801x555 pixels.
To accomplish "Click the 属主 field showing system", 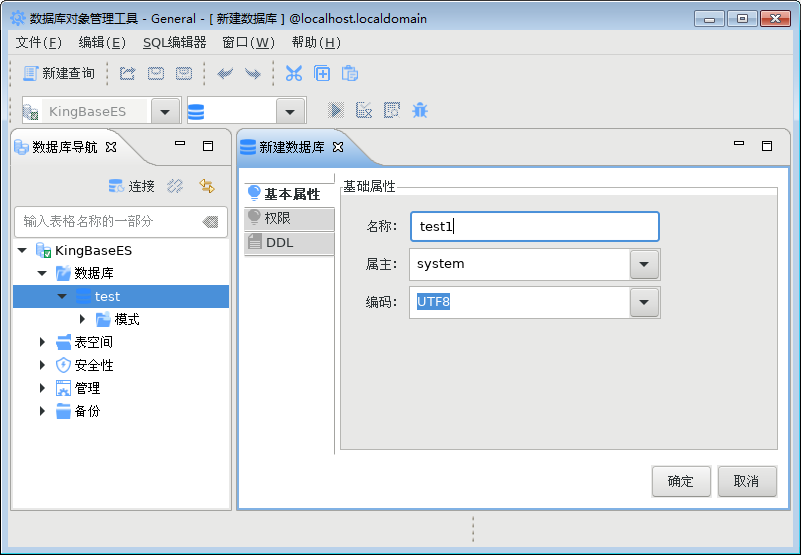I will tap(520, 264).
